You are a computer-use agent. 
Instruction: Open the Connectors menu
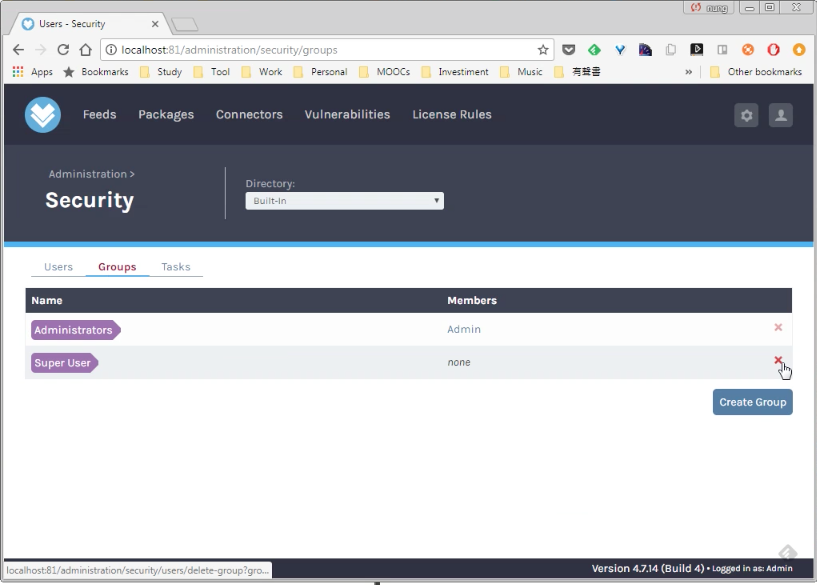(249, 115)
